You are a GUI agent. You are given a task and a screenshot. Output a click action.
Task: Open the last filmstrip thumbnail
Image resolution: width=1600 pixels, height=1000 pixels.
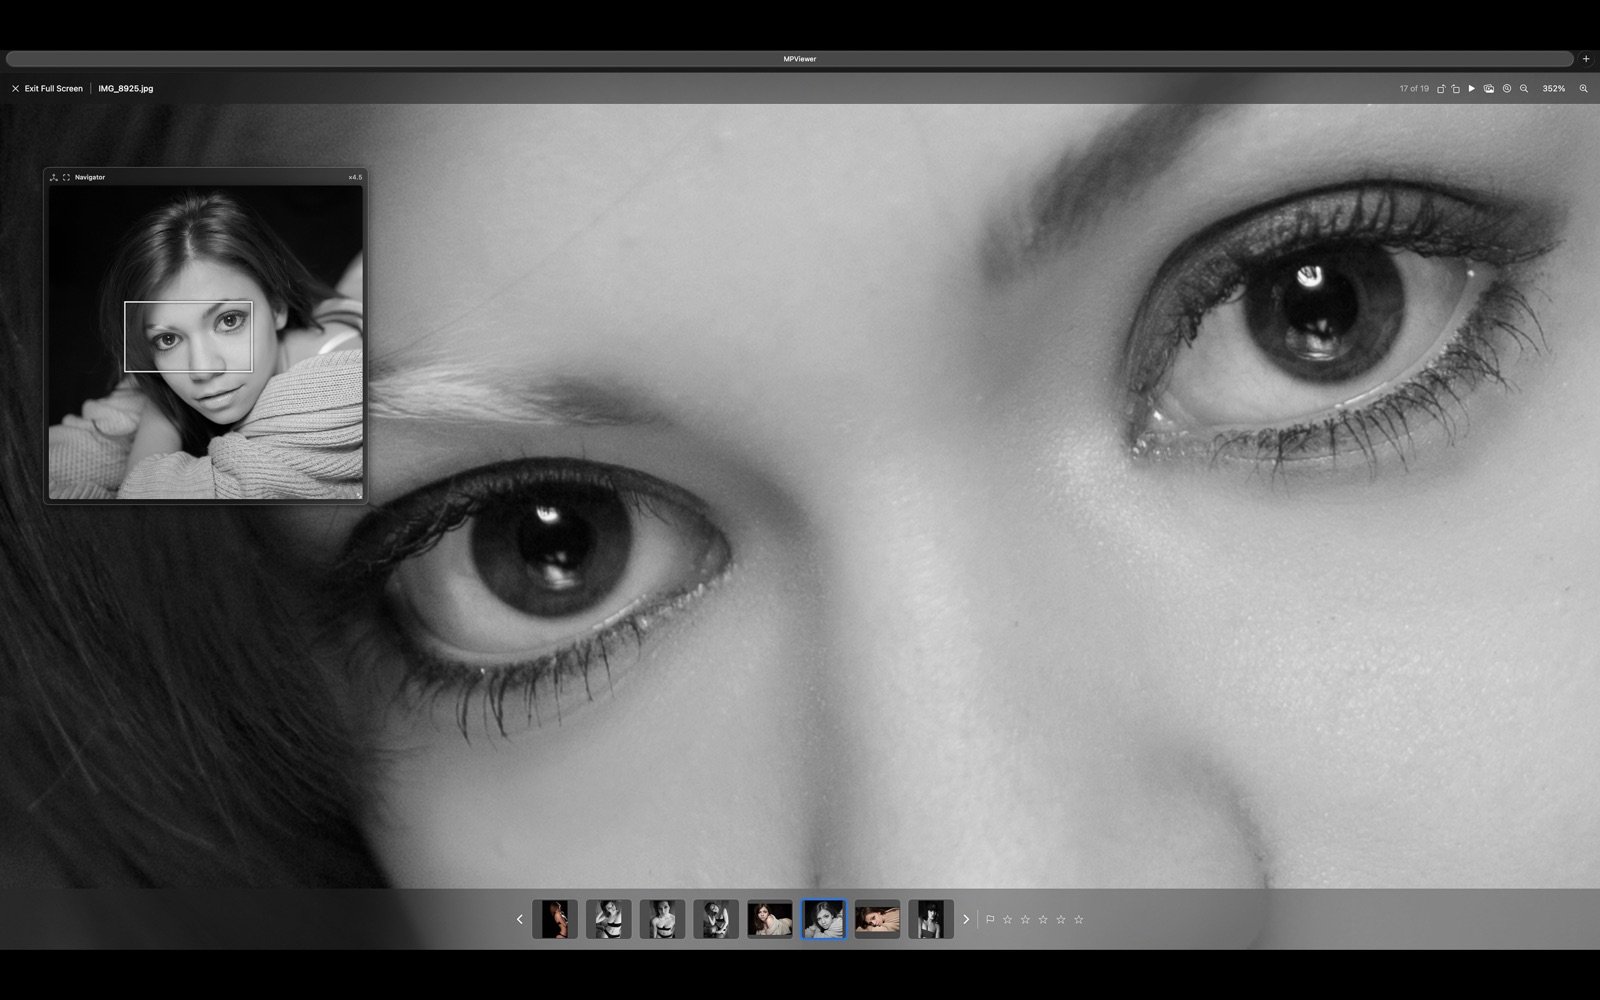pos(931,919)
